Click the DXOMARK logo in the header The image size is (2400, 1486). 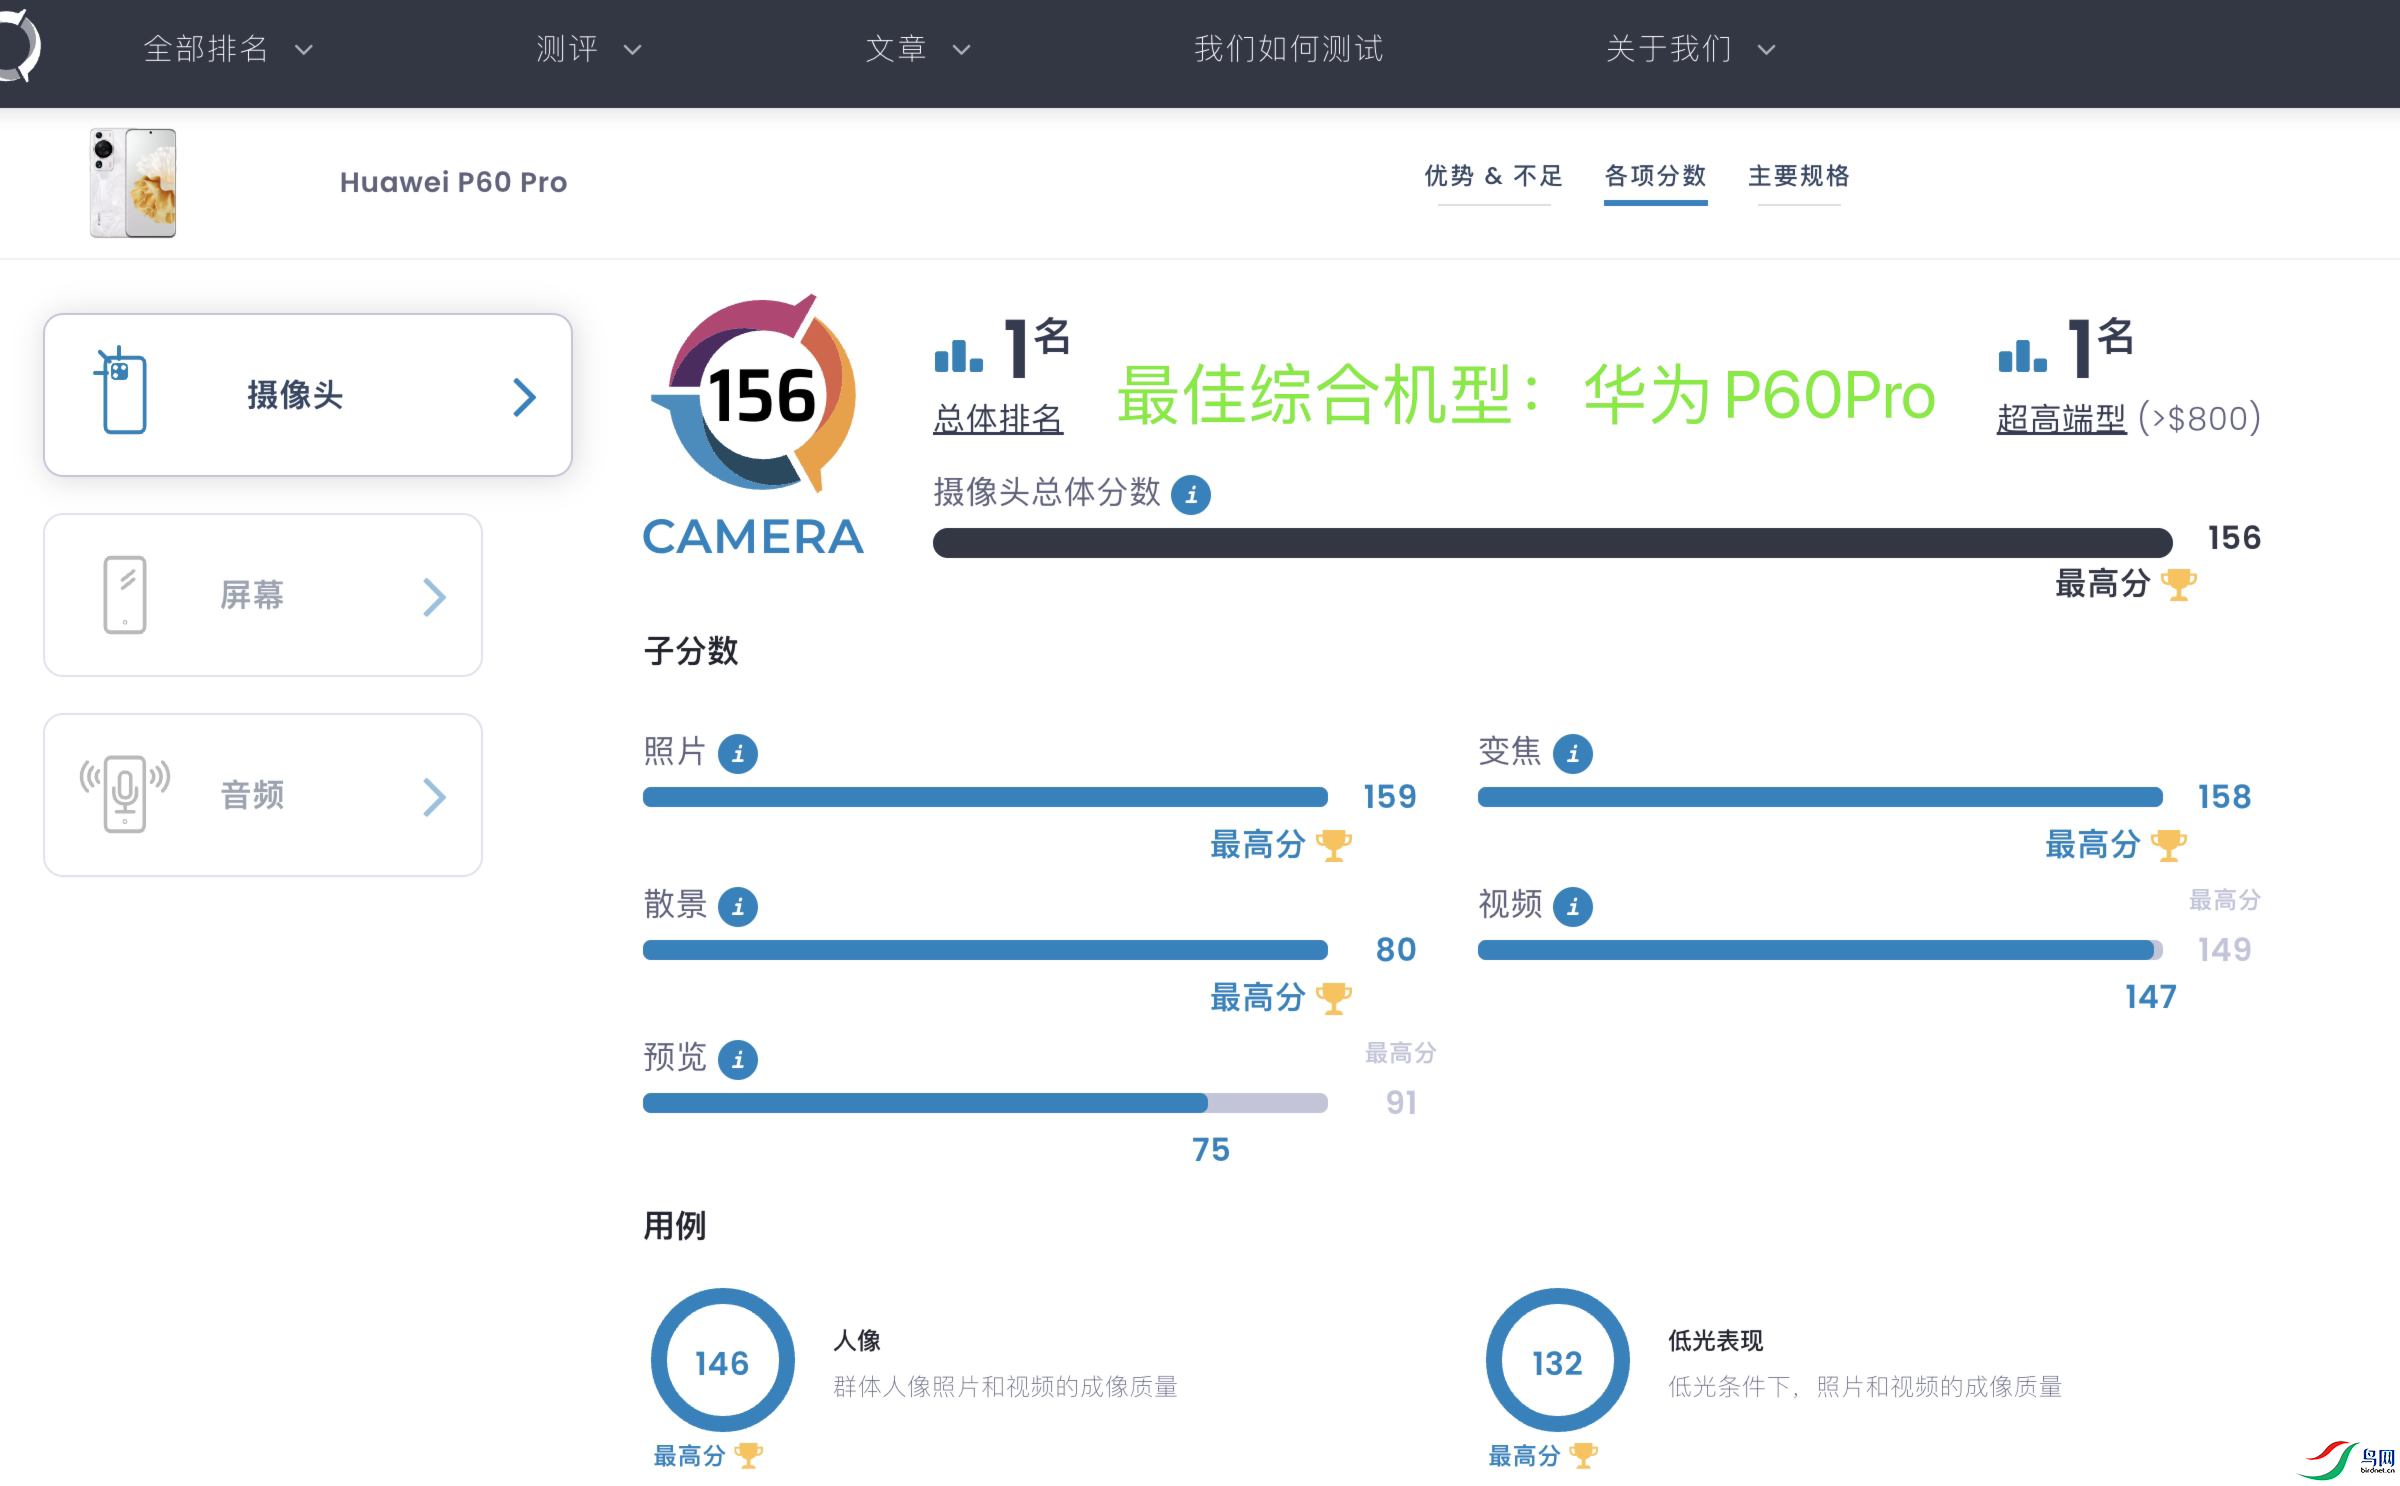(x=18, y=47)
